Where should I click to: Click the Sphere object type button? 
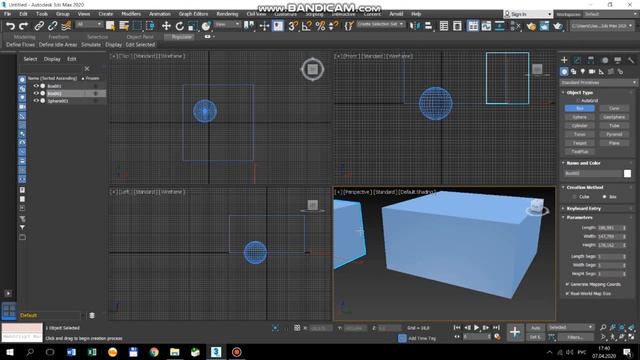pos(580,117)
